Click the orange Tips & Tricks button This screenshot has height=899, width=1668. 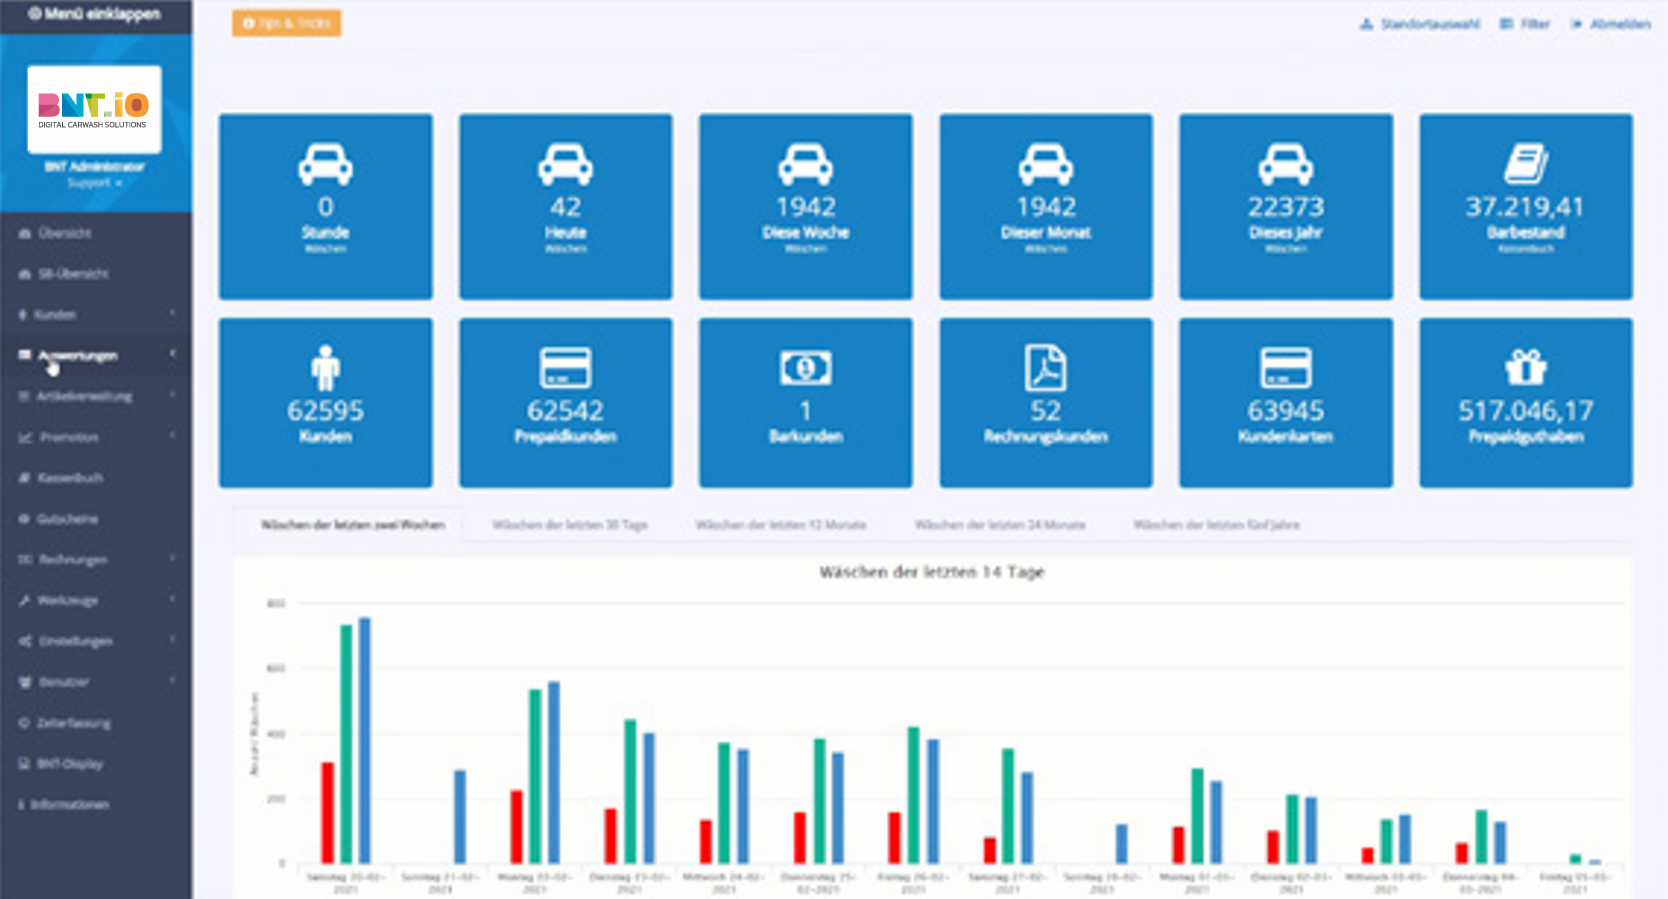(287, 23)
